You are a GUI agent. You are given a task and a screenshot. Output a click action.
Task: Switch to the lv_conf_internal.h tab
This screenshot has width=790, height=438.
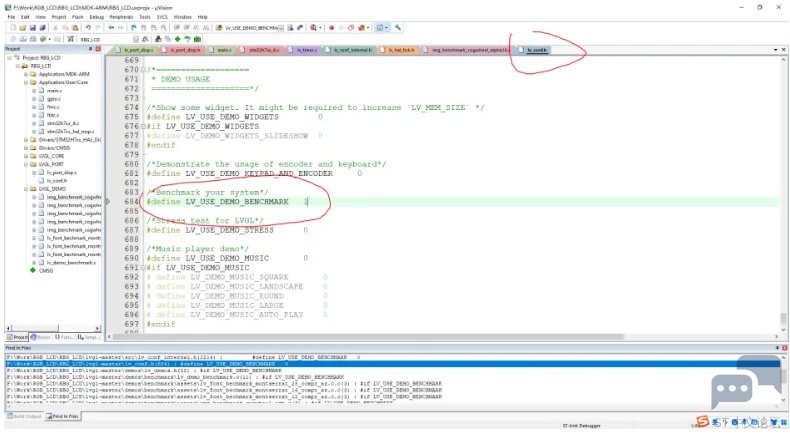point(350,50)
